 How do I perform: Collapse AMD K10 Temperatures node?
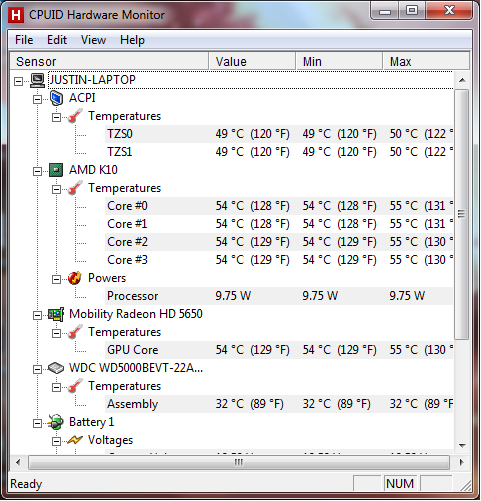coord(56,189)
